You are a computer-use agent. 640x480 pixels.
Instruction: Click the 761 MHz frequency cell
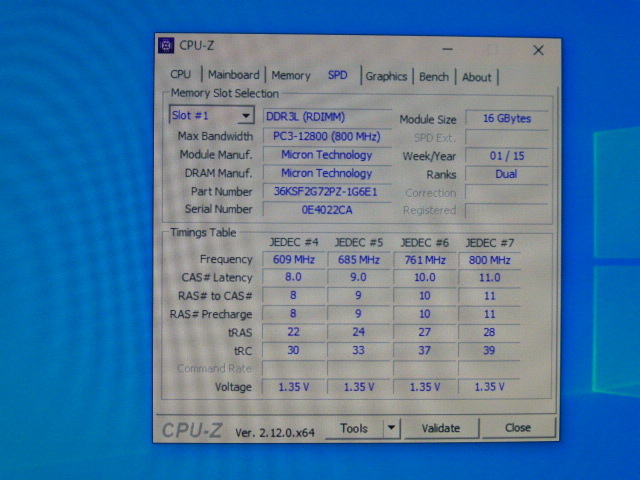coord(424,260)
